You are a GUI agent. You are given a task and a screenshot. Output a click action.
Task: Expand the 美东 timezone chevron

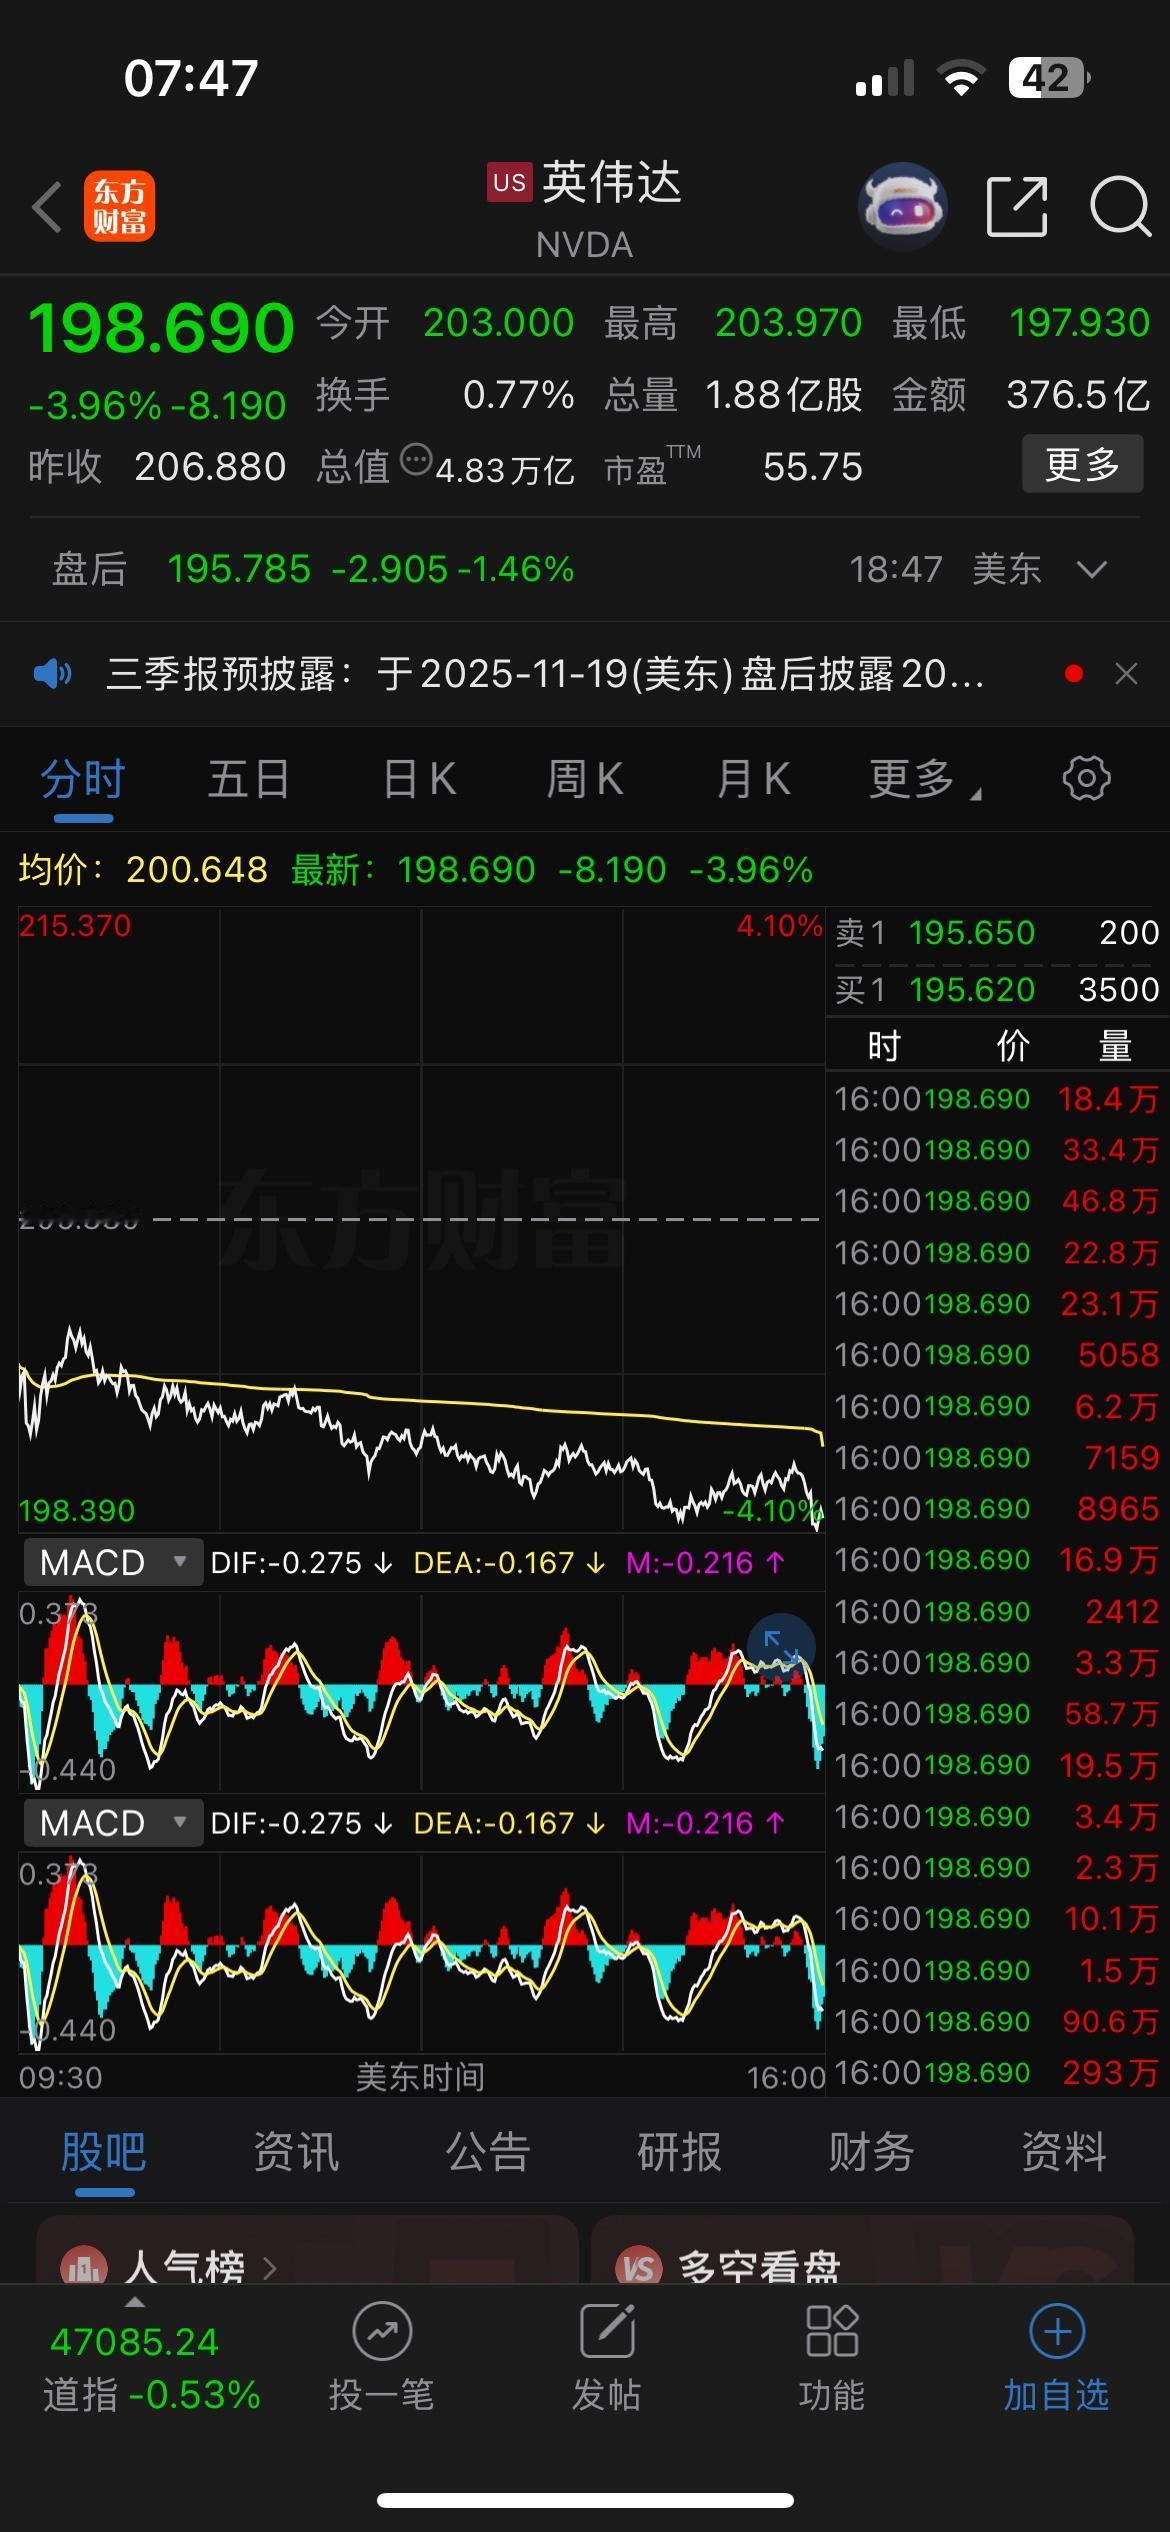pos(1091,569)
